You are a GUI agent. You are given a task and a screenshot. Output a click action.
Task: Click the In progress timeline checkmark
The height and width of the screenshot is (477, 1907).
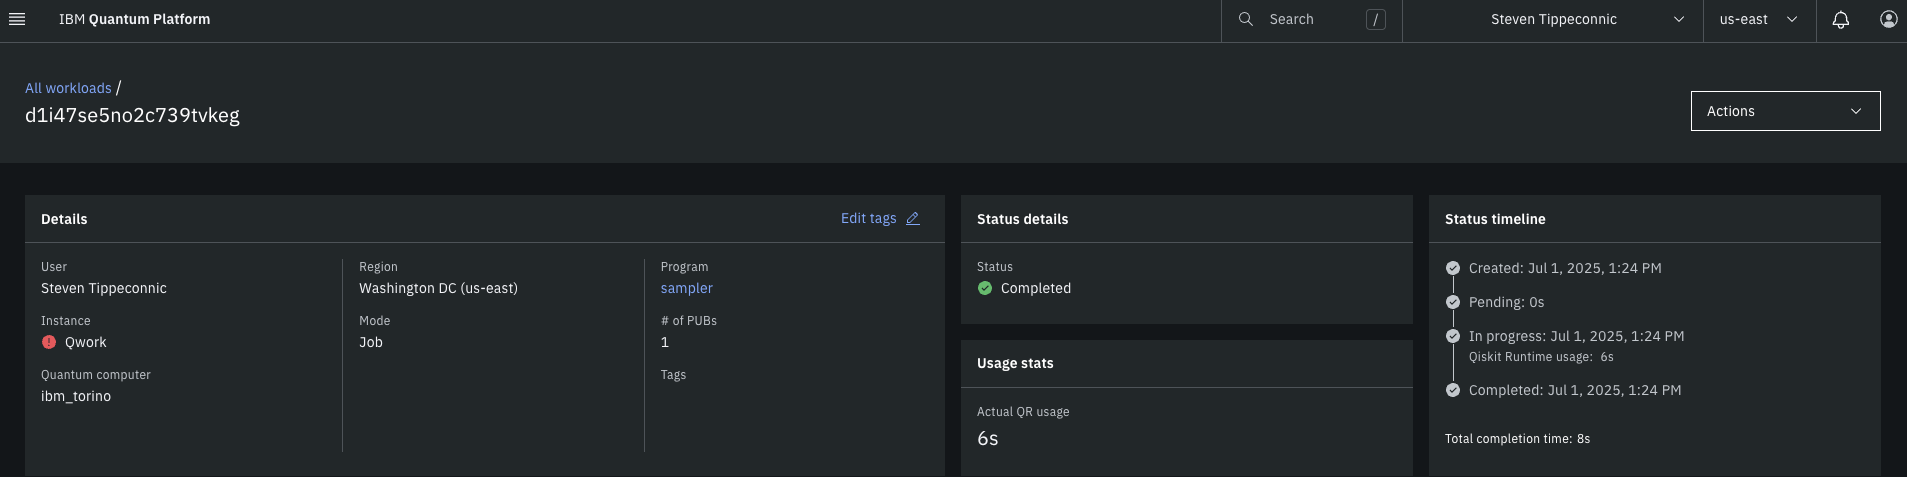(x=1453, y=336)
